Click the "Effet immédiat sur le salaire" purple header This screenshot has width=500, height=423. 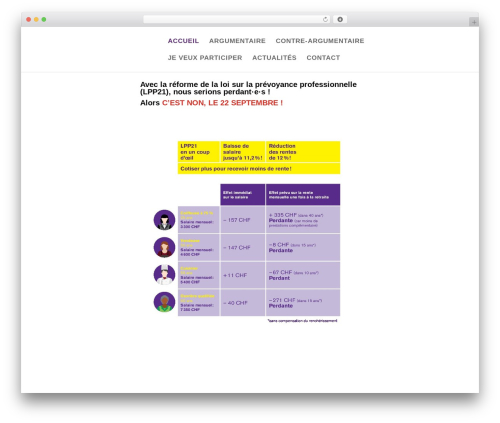[x=243, y=195]
